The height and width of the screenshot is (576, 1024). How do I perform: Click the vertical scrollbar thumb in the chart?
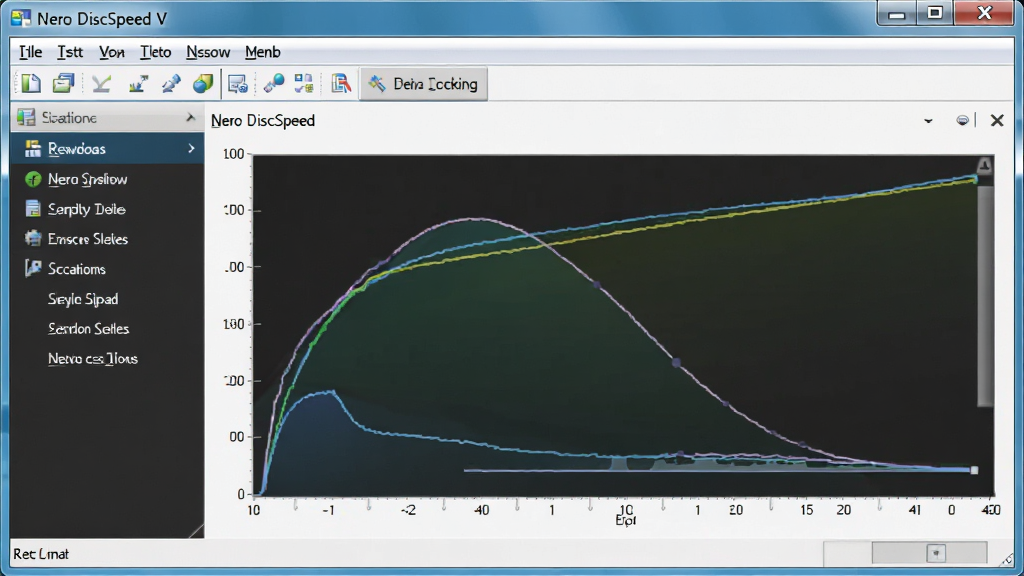click(985, 295)
